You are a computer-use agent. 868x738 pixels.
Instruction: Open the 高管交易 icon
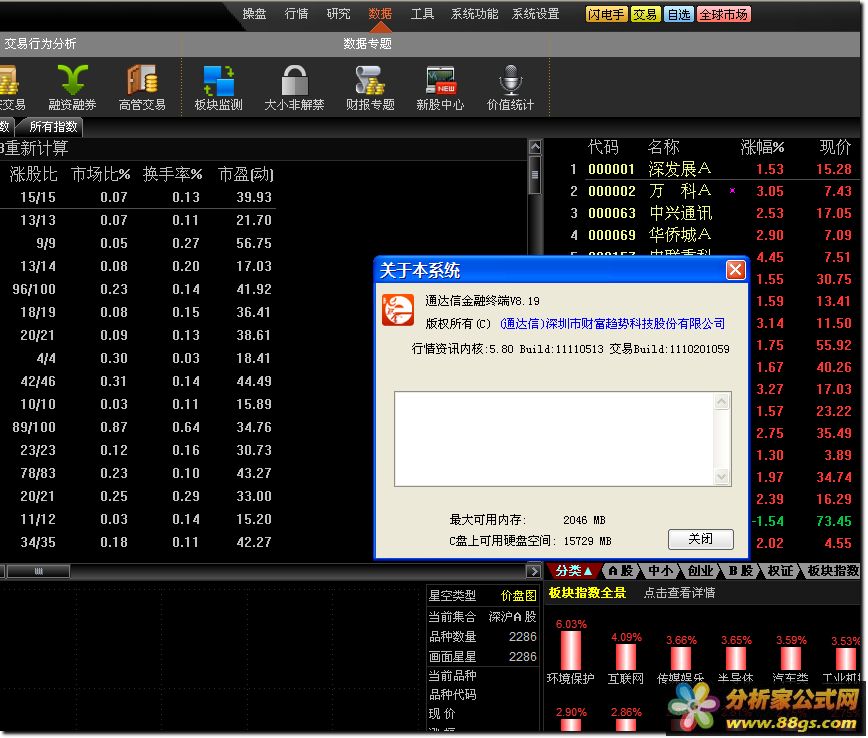pos(142,87)
